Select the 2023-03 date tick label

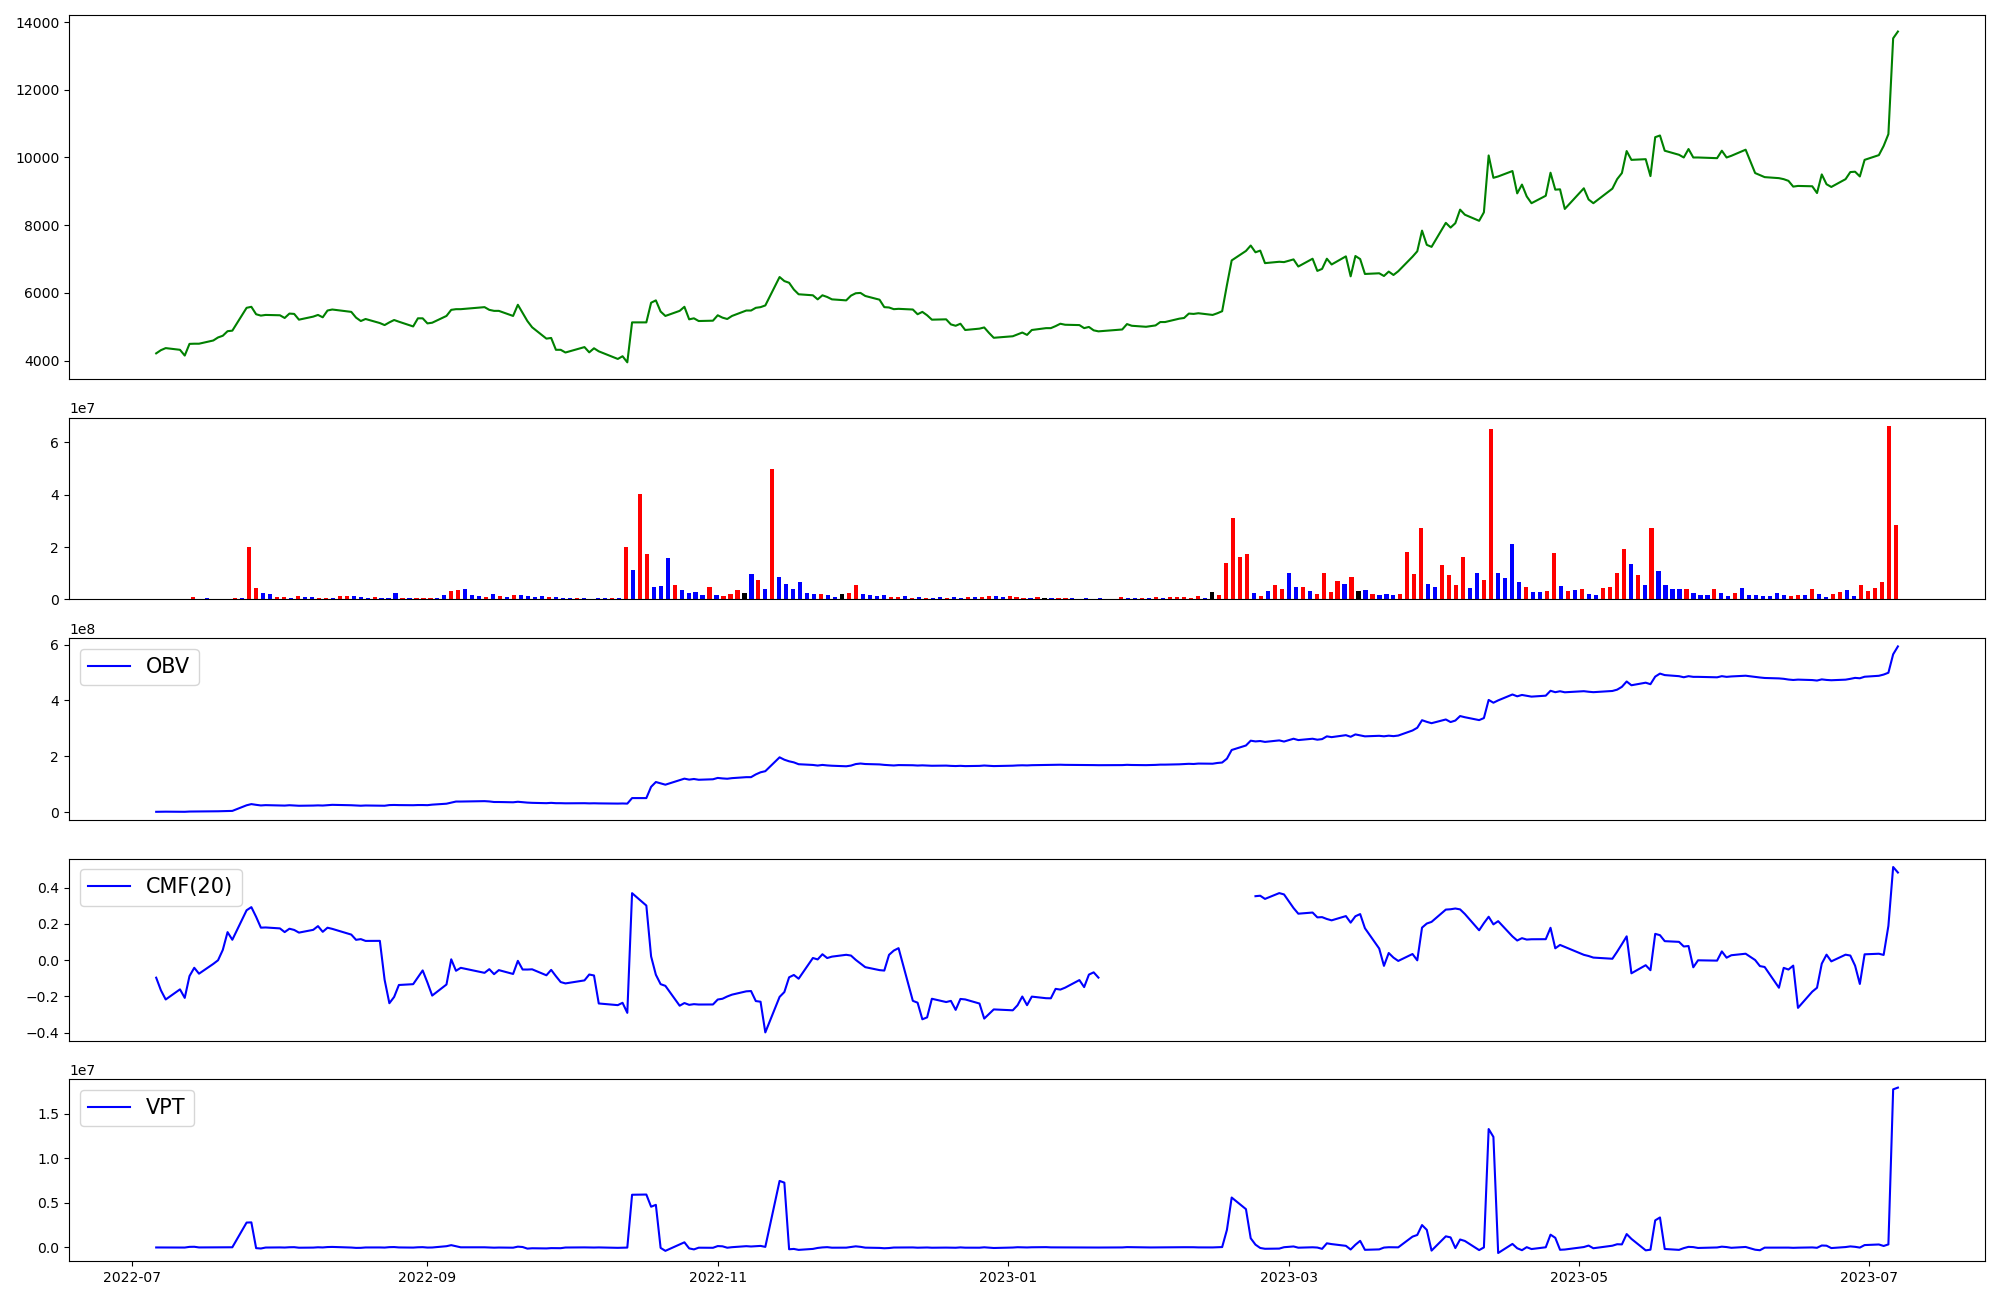click(x=1289, y=1276)
